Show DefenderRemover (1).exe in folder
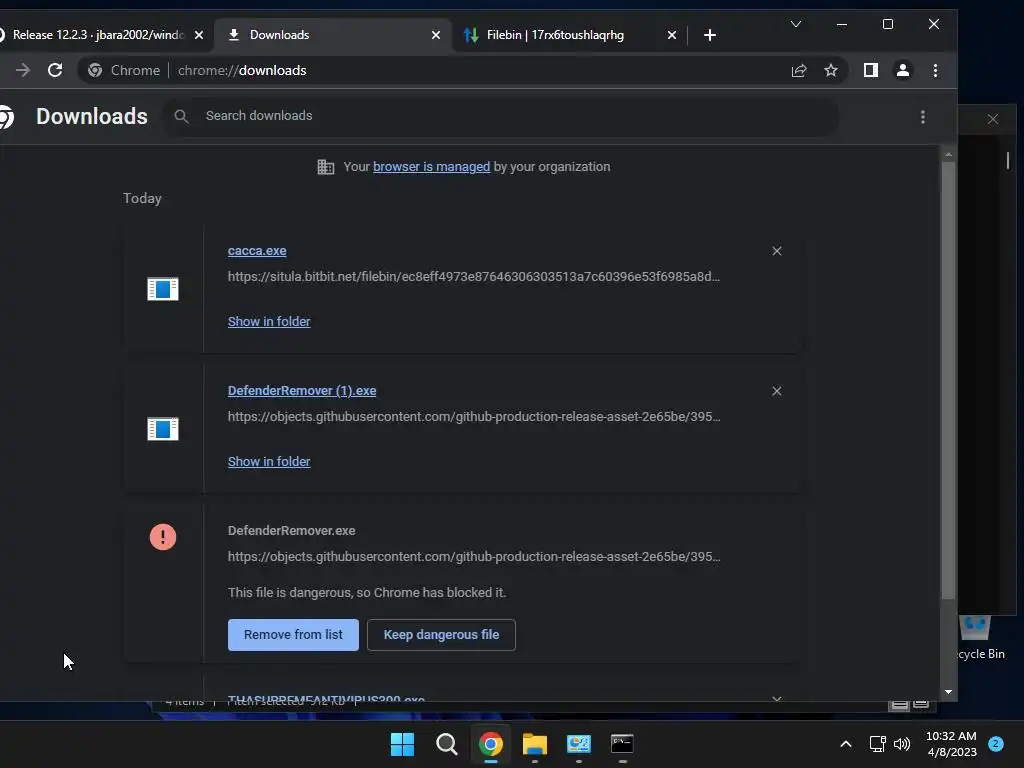Screen dimensions: 1024x768 coord(269,462)
